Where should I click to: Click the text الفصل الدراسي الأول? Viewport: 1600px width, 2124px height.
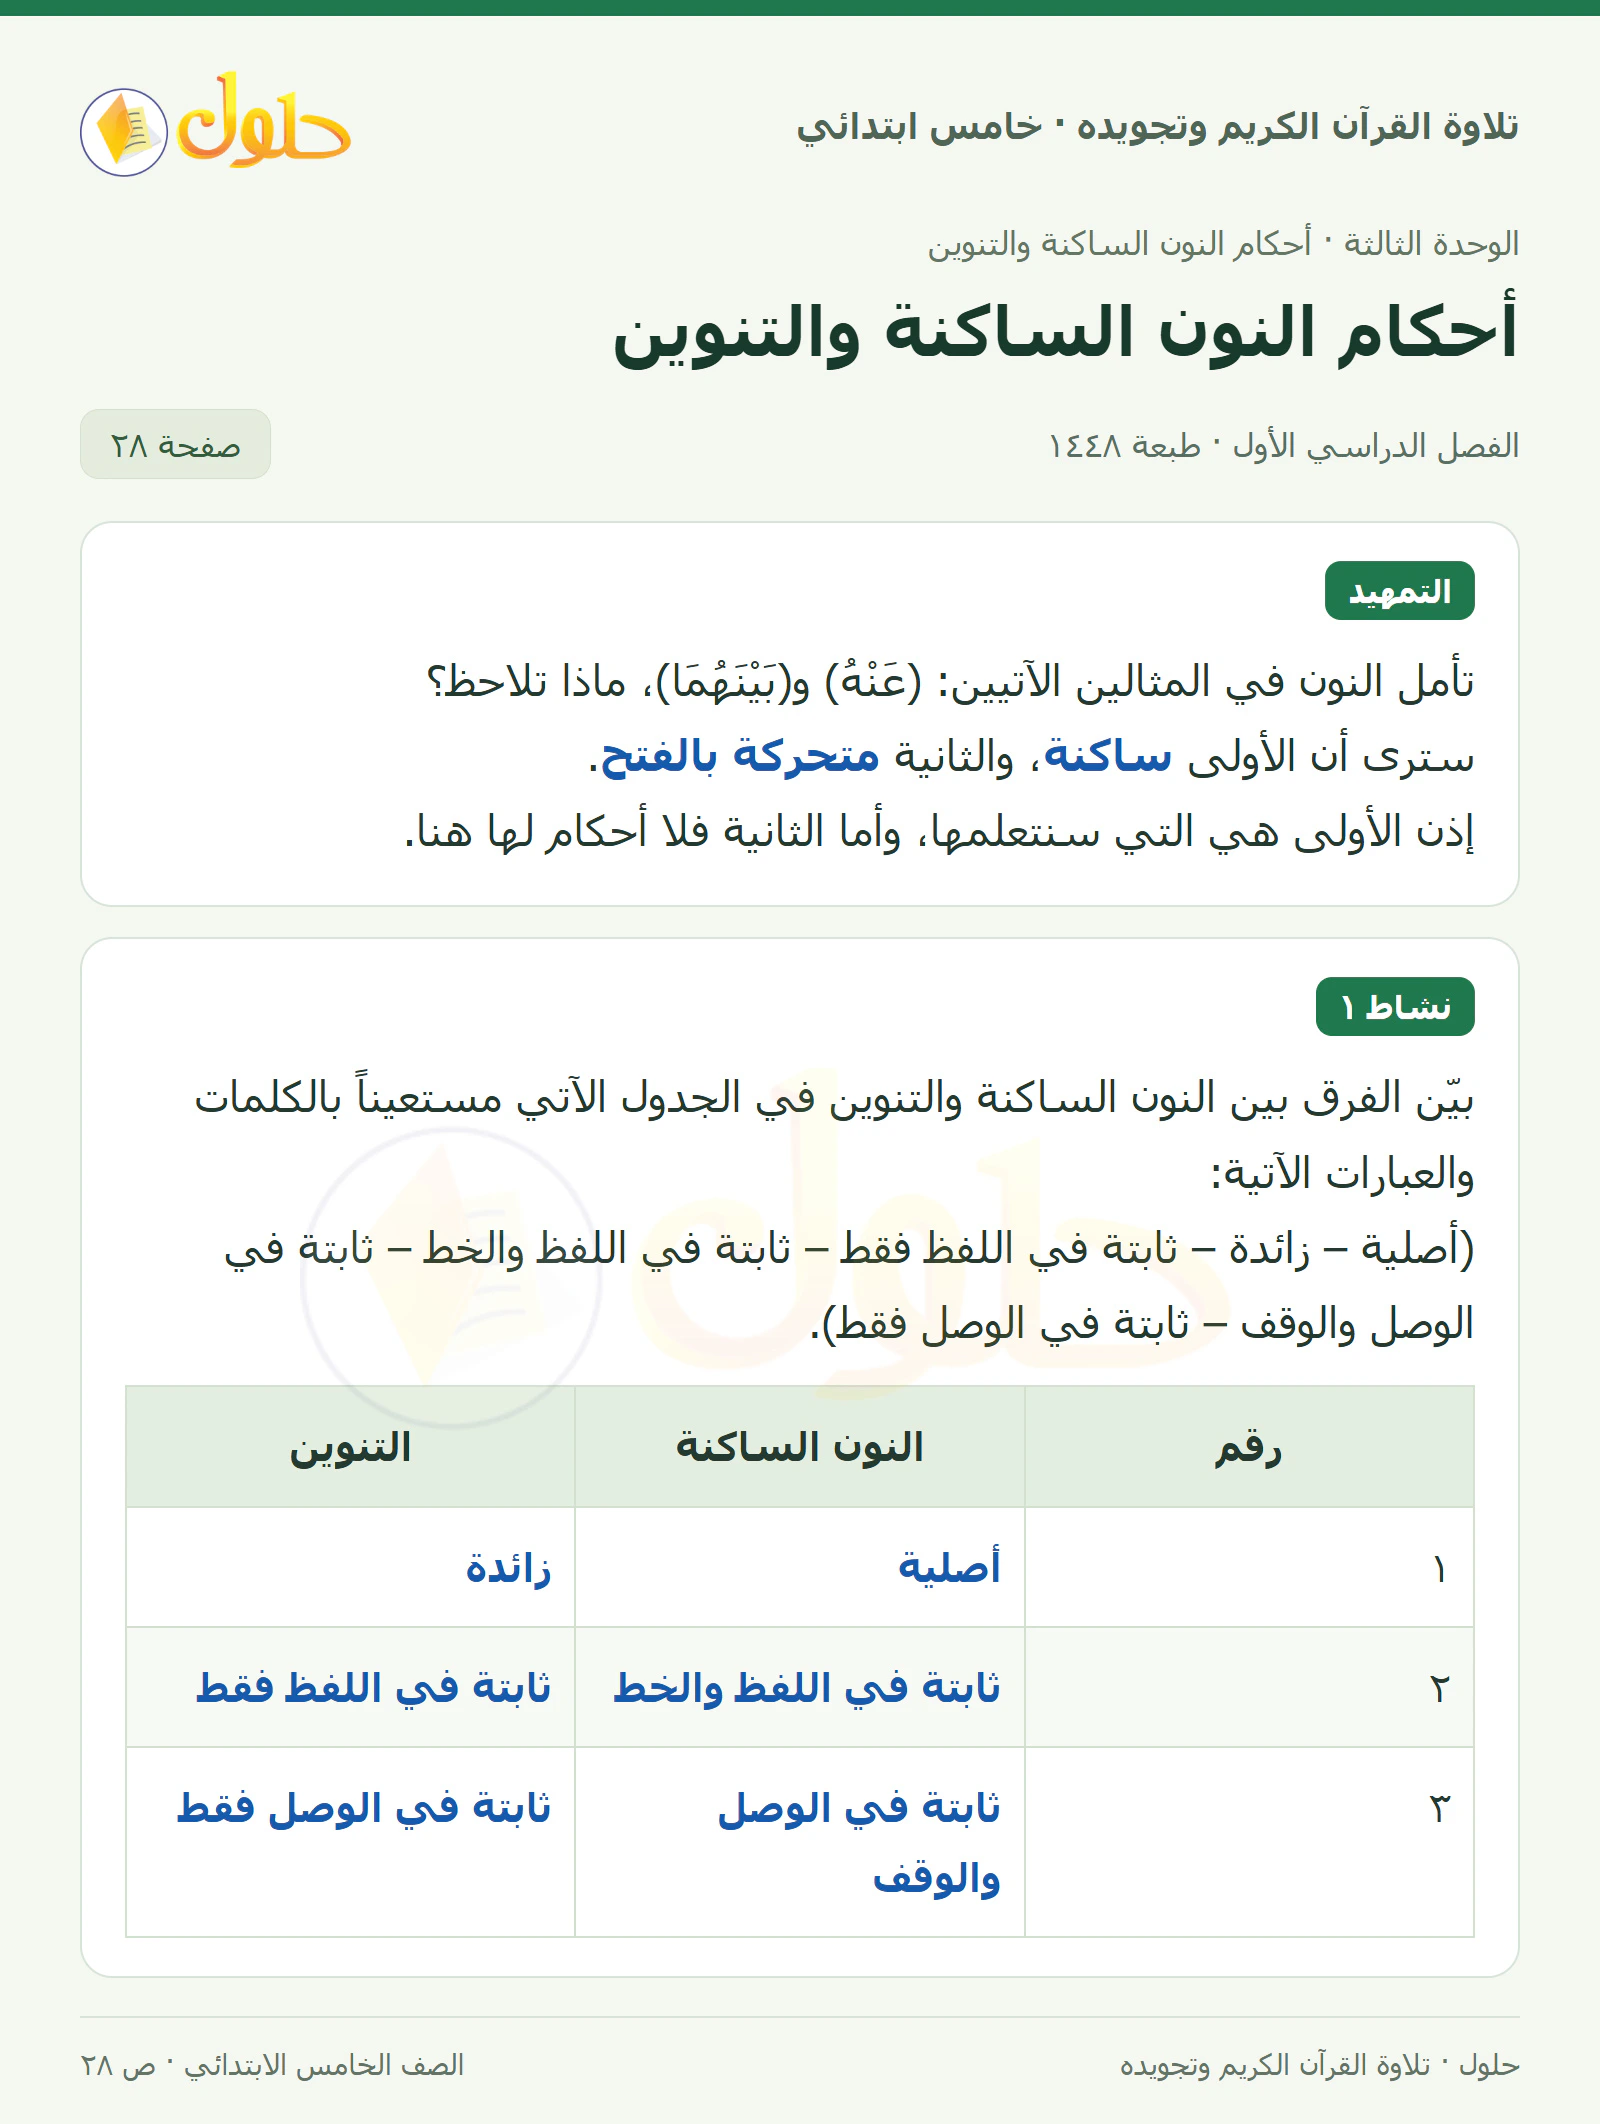1376,445
